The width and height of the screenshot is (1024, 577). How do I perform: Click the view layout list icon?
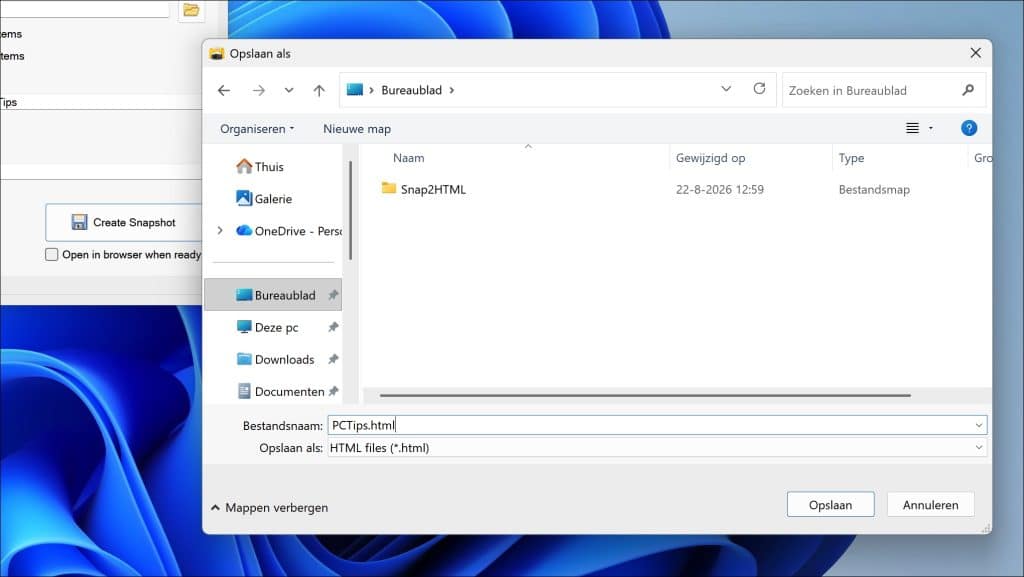click(x=912, y=128)
